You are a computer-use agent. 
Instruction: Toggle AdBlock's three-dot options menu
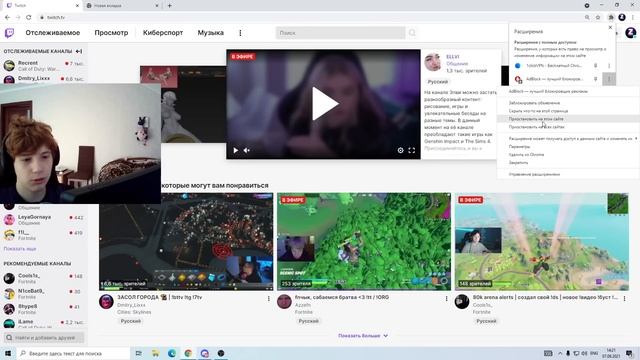609,79
